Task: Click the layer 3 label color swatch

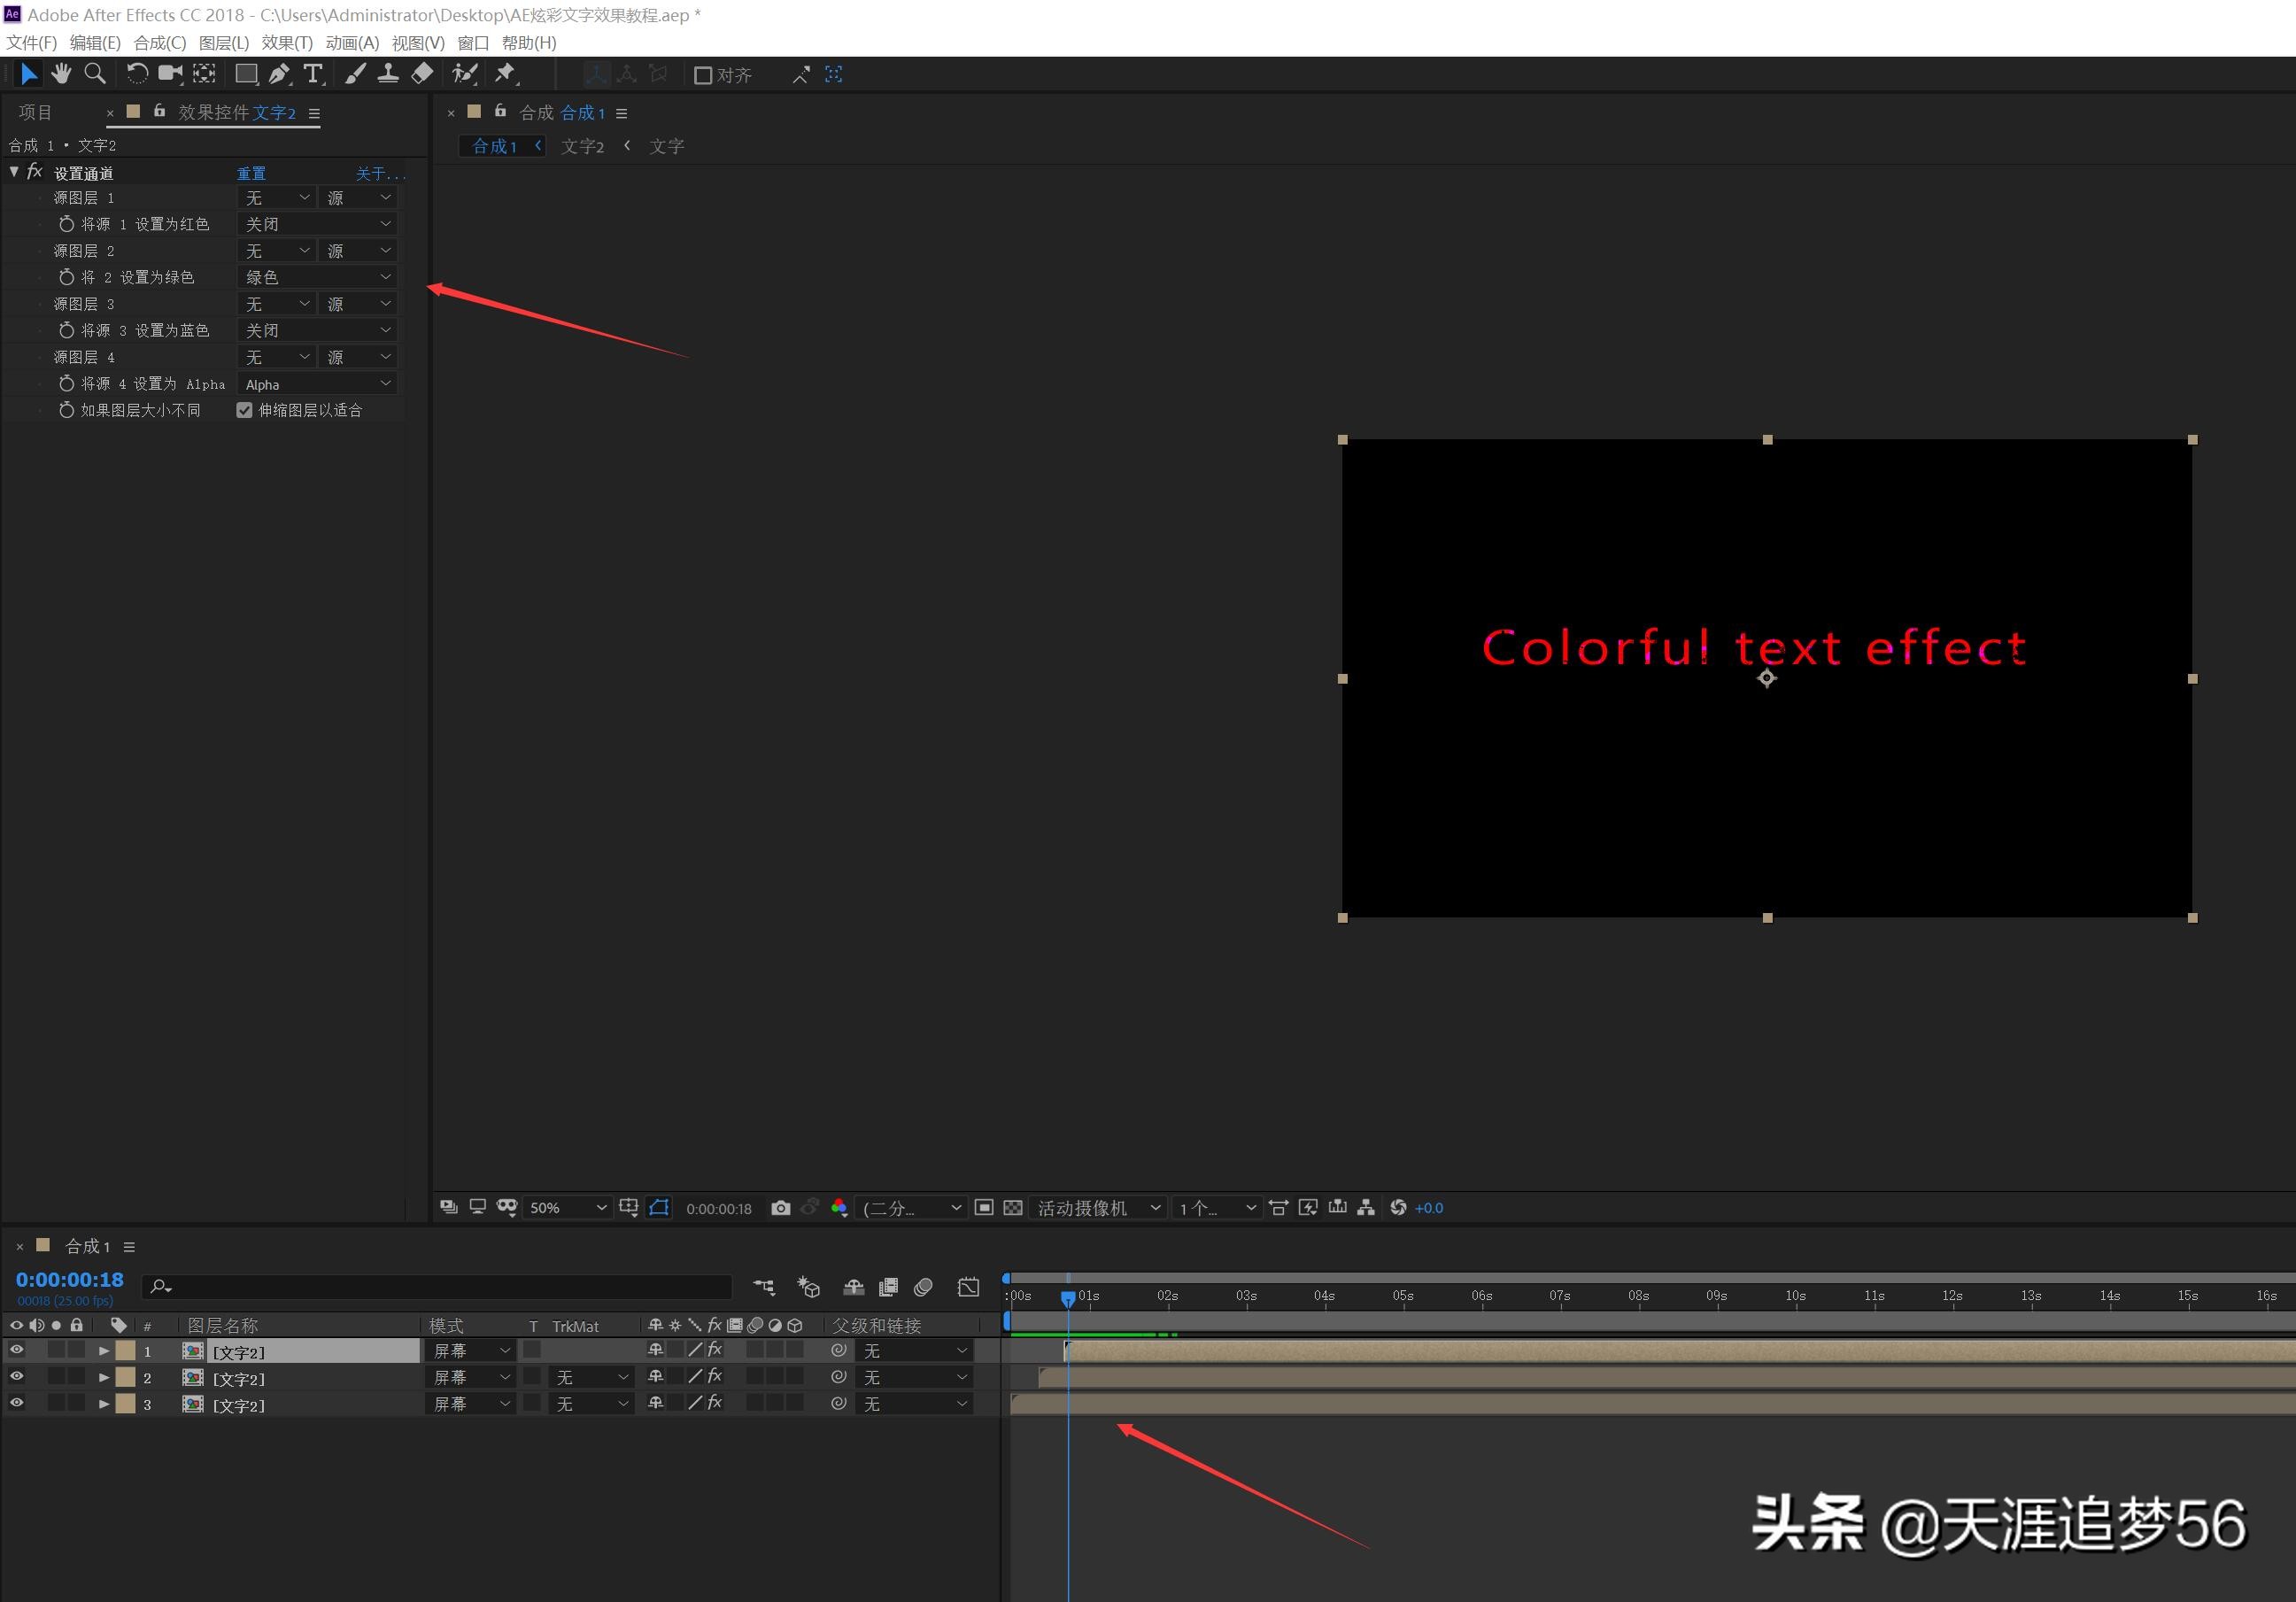Action: tap(126, 1403)
